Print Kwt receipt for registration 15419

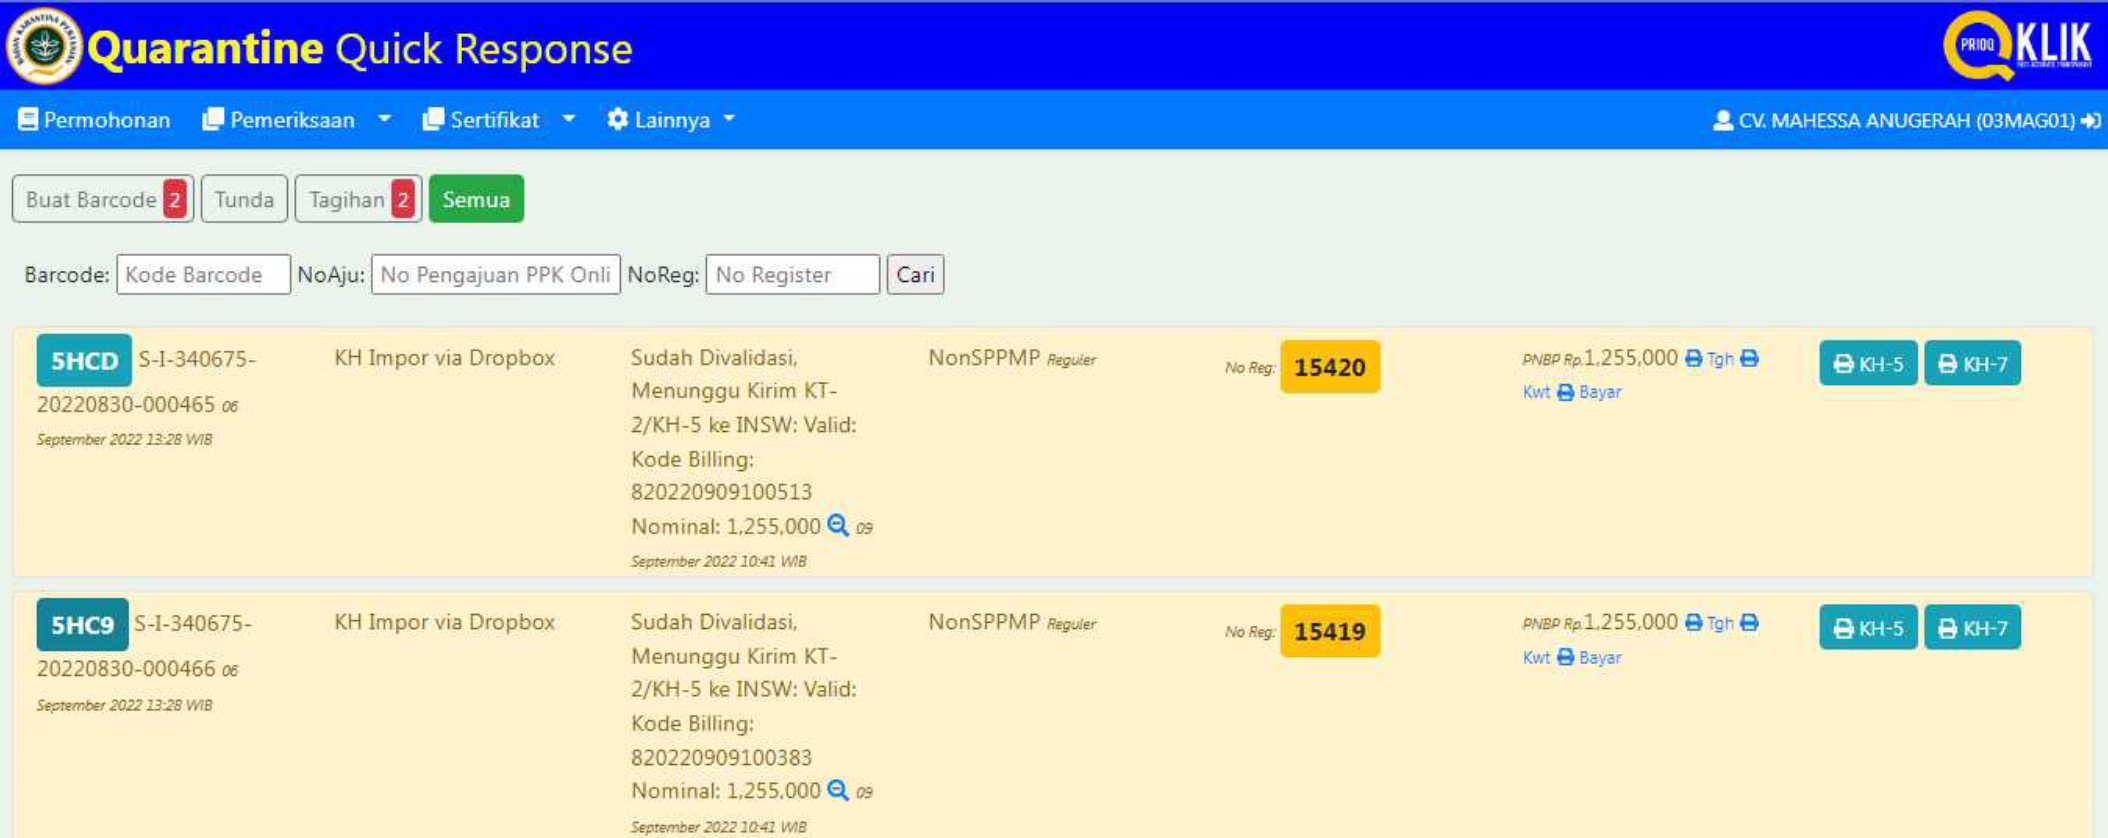click(1536, 657)
